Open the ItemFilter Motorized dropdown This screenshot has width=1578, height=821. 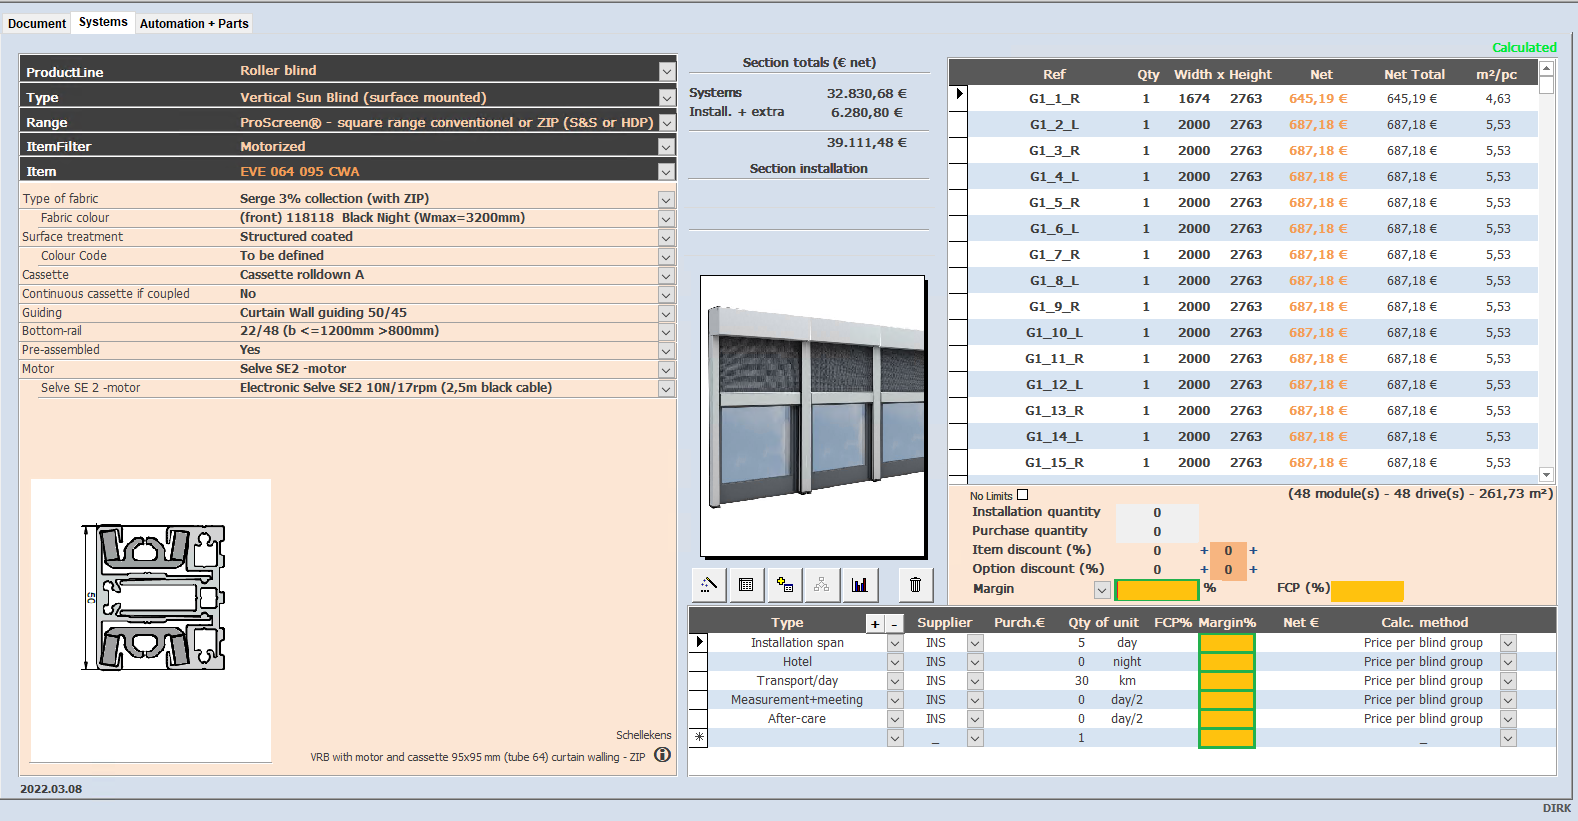point(667,147)
